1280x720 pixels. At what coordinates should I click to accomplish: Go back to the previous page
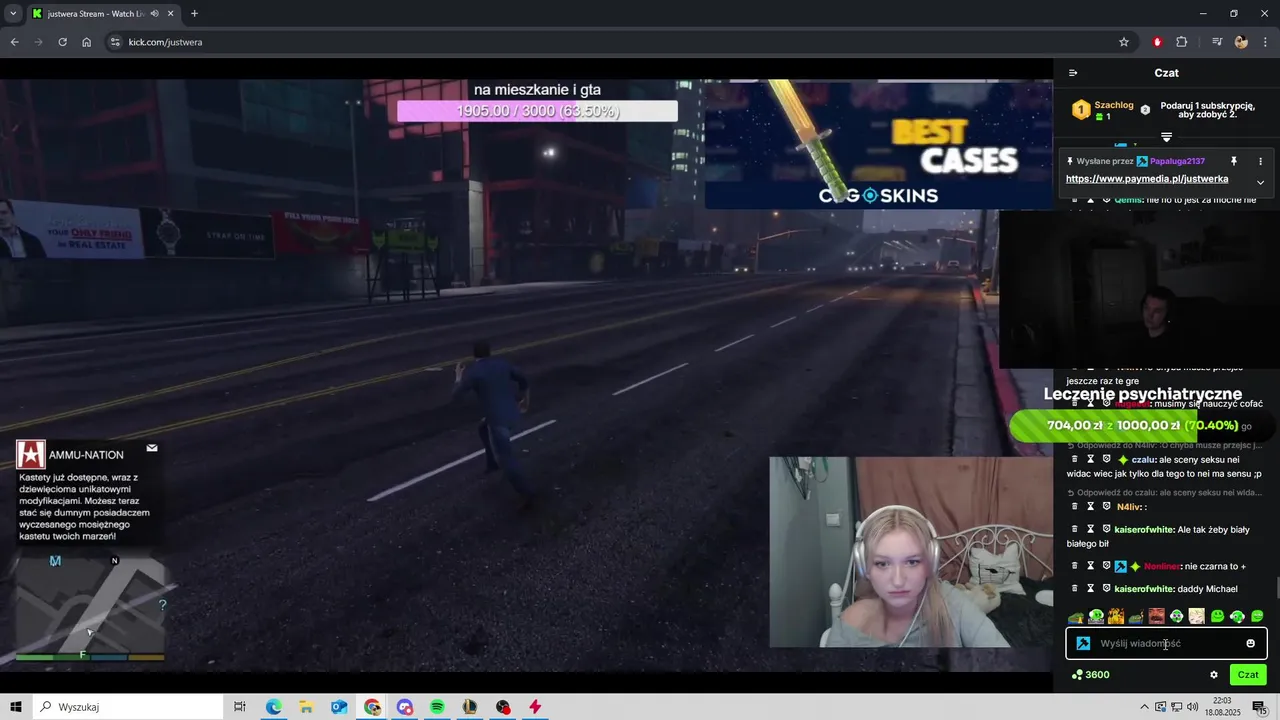(14, 42)
